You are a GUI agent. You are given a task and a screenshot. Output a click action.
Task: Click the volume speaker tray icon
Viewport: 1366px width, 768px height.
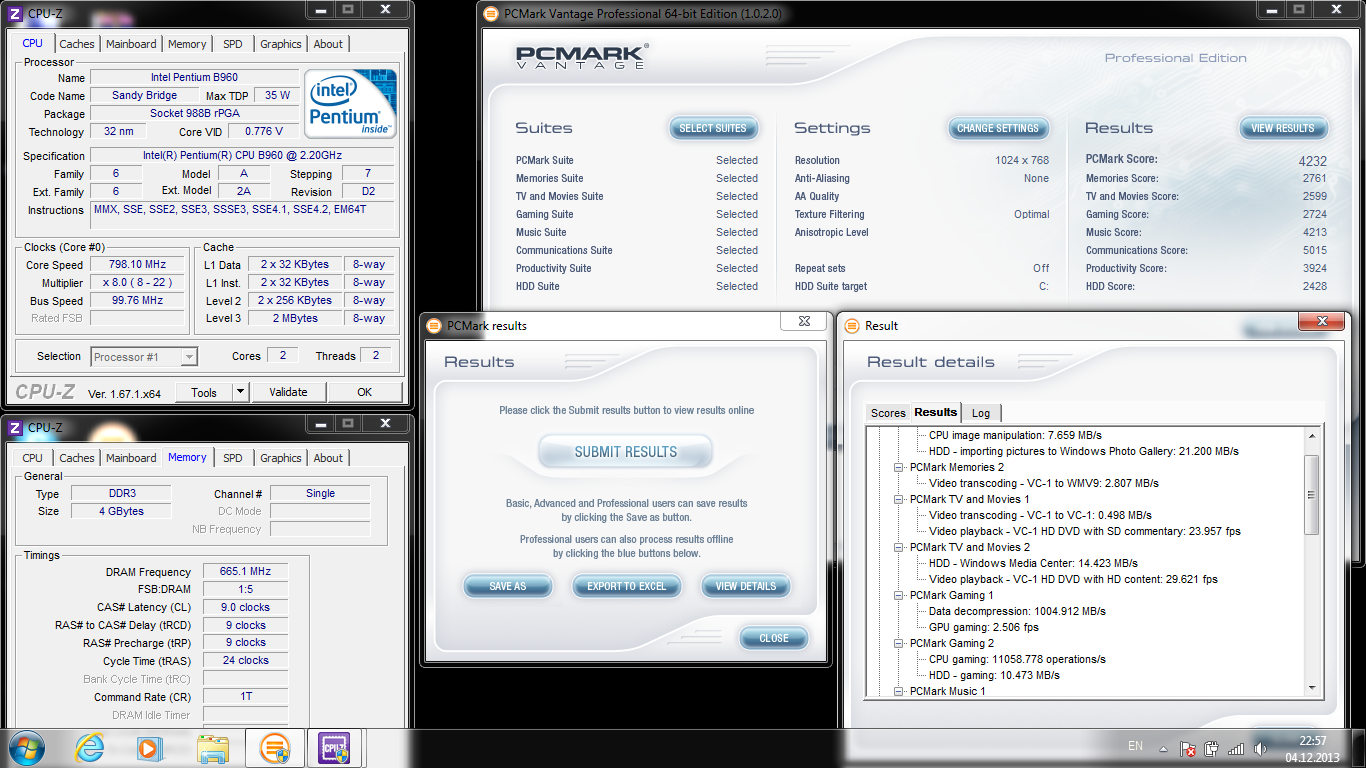point(1260,748)
